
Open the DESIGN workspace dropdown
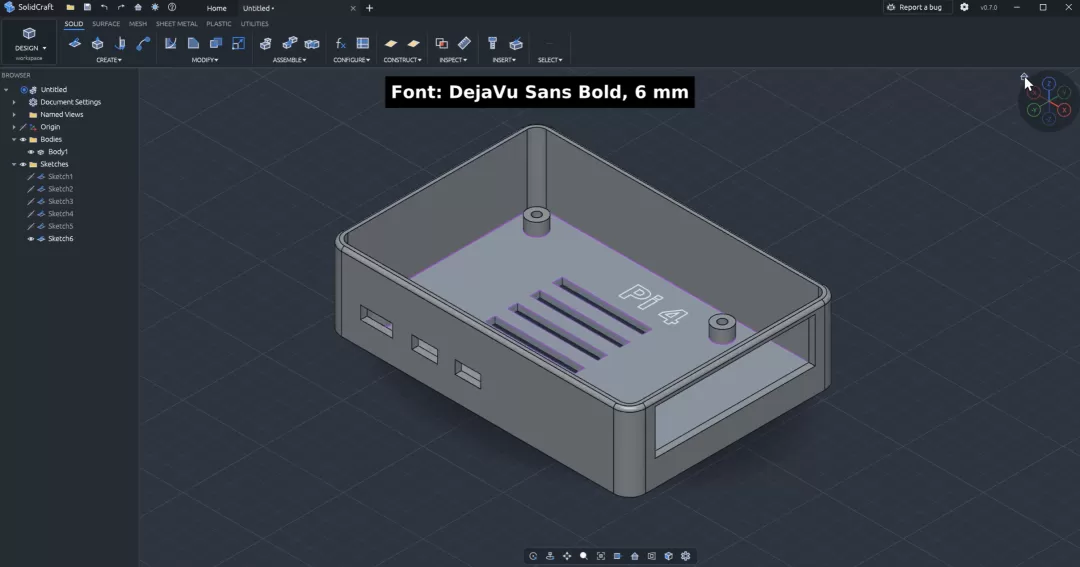(30, 43)
